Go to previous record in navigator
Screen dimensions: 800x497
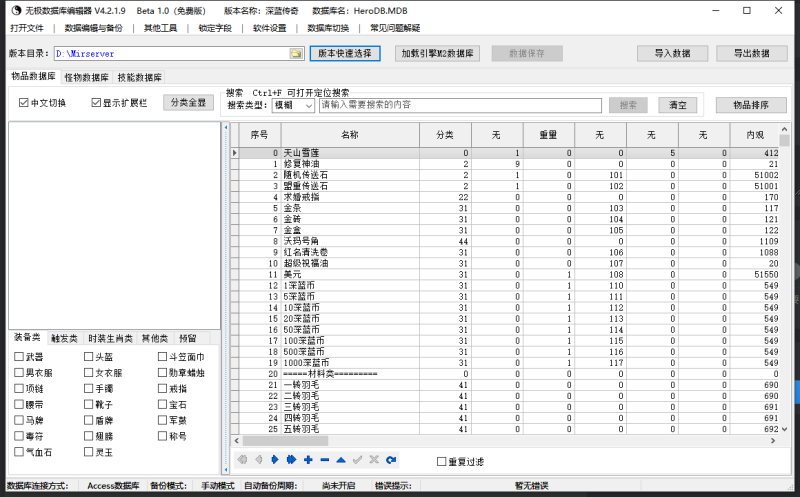coord(259,460)
